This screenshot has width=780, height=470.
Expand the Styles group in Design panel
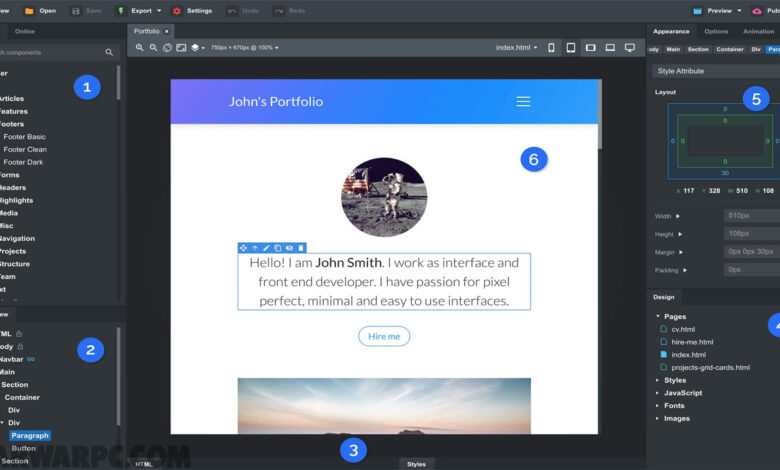pos(658,380)
